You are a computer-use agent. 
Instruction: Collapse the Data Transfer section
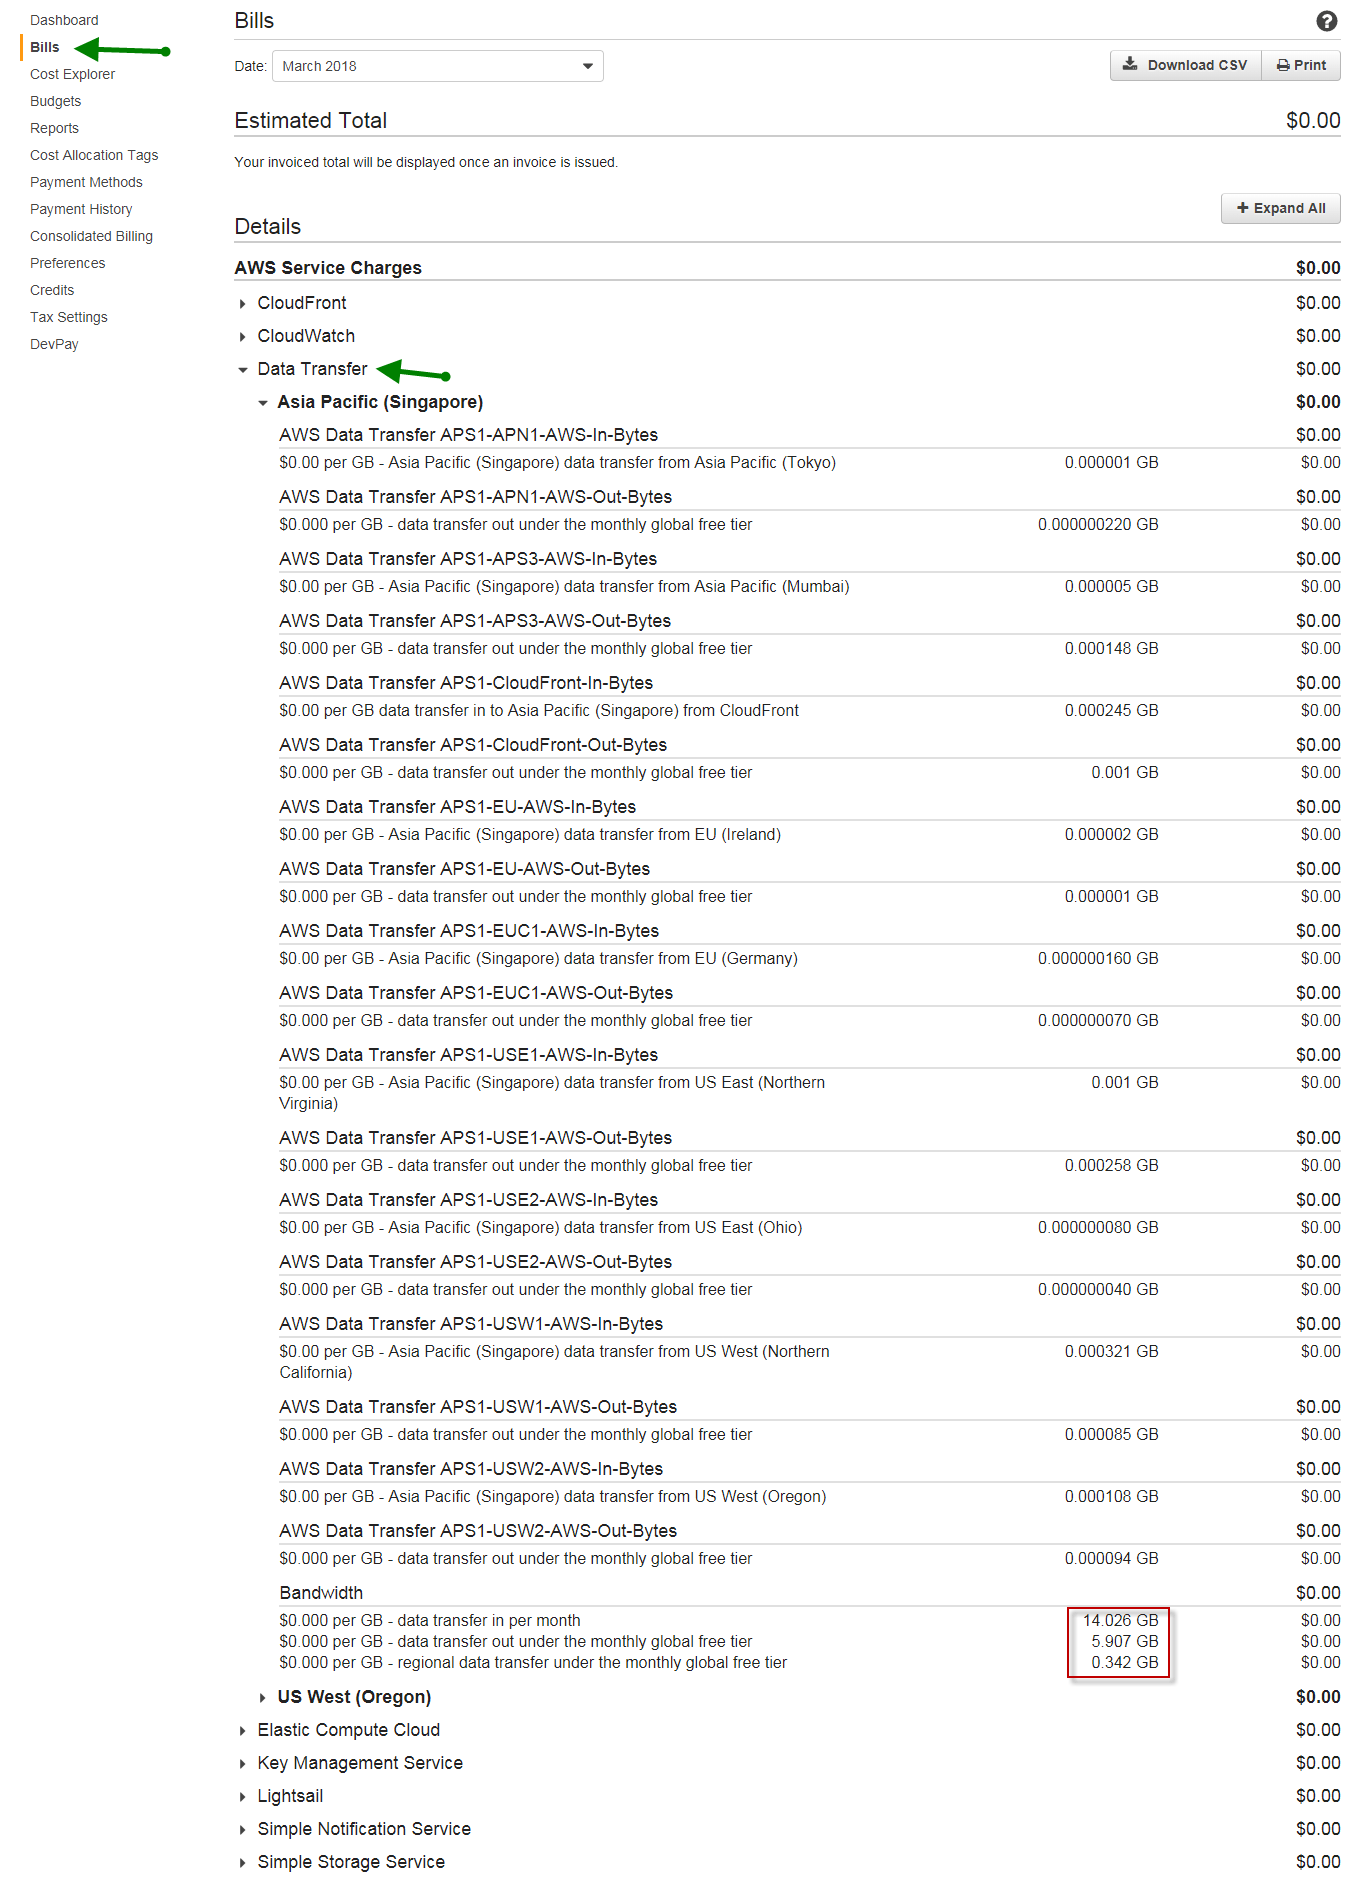[x=302, y=369]
